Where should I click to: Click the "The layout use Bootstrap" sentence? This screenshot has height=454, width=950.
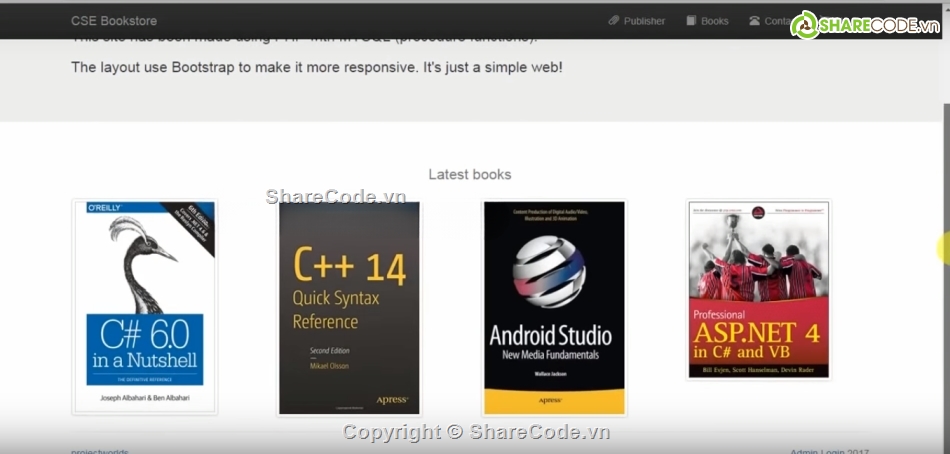[x=316, y=67]
